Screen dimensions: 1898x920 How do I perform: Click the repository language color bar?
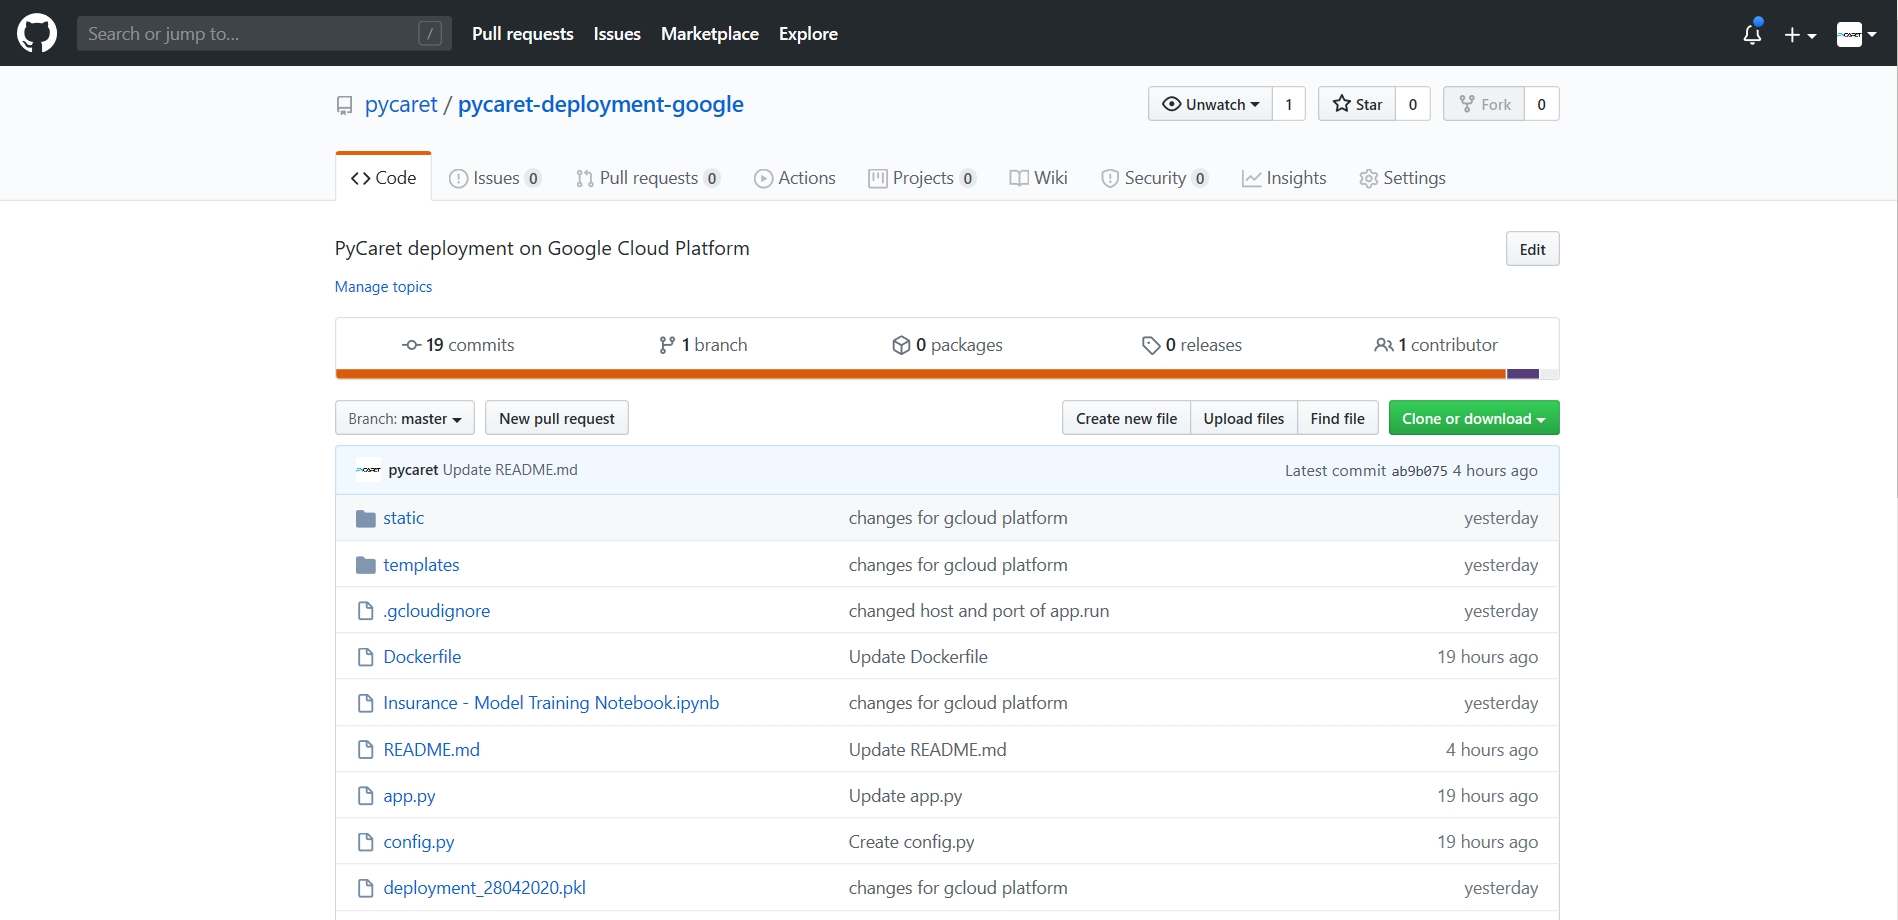tap(920, 374)
